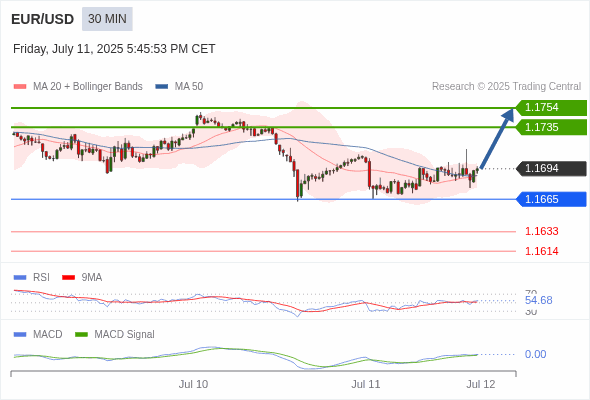Click the EUR/USD pair title
Image resolution: width=590 pixels, height=400 pixels.
coord(43,19)
